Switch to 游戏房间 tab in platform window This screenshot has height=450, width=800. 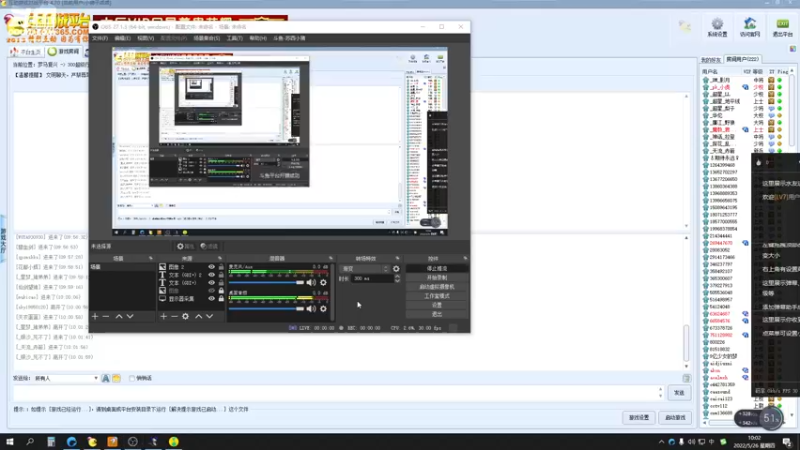point(64,52)
